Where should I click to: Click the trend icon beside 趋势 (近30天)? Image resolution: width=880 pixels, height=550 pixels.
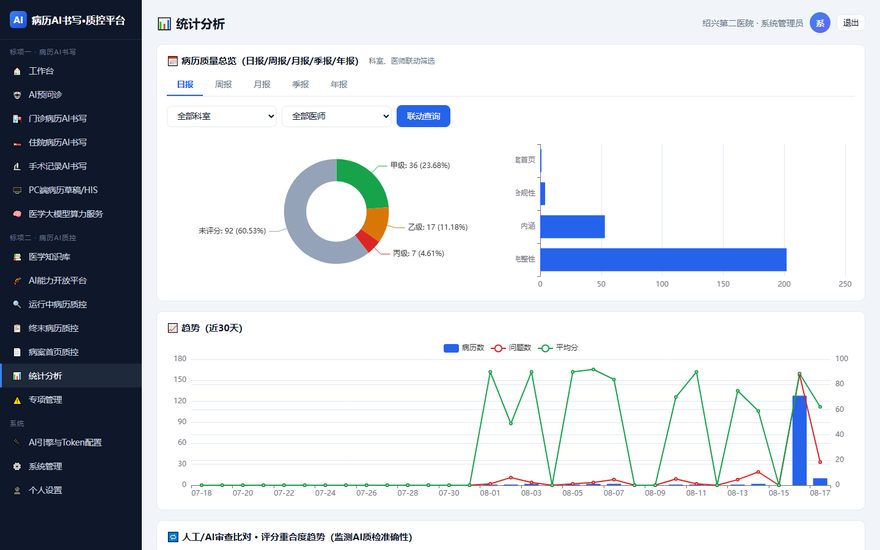tap(173, 328)
